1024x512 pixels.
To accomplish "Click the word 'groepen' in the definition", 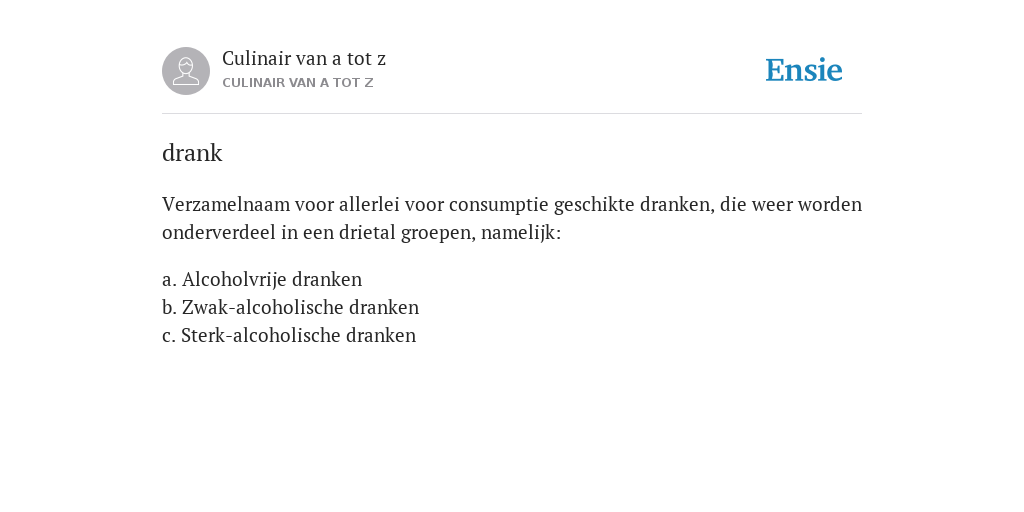I will pyautogui.click(x=438, y=233).
